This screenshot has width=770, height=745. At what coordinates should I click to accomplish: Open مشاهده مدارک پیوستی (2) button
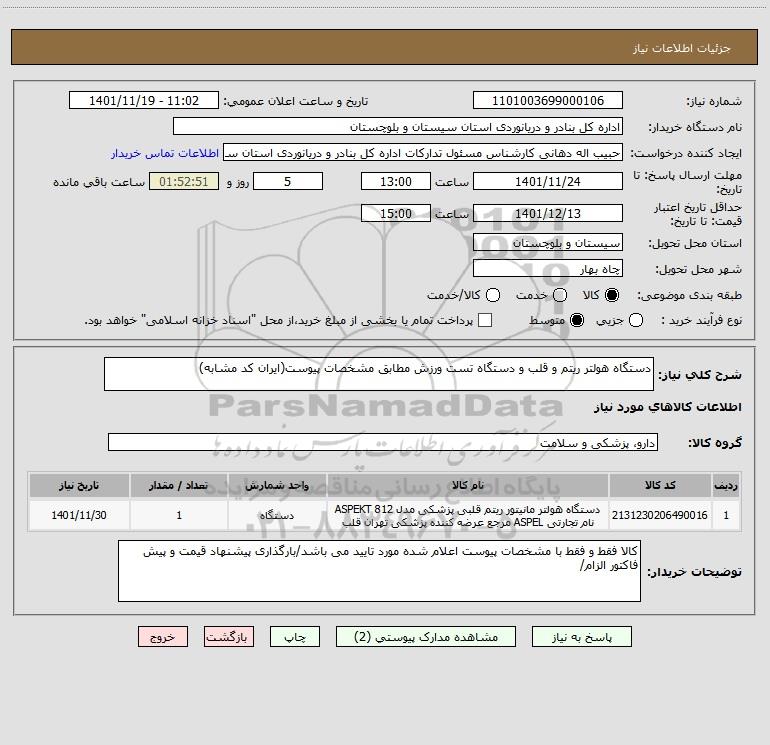pyautogui.click(x=426, y=637)
